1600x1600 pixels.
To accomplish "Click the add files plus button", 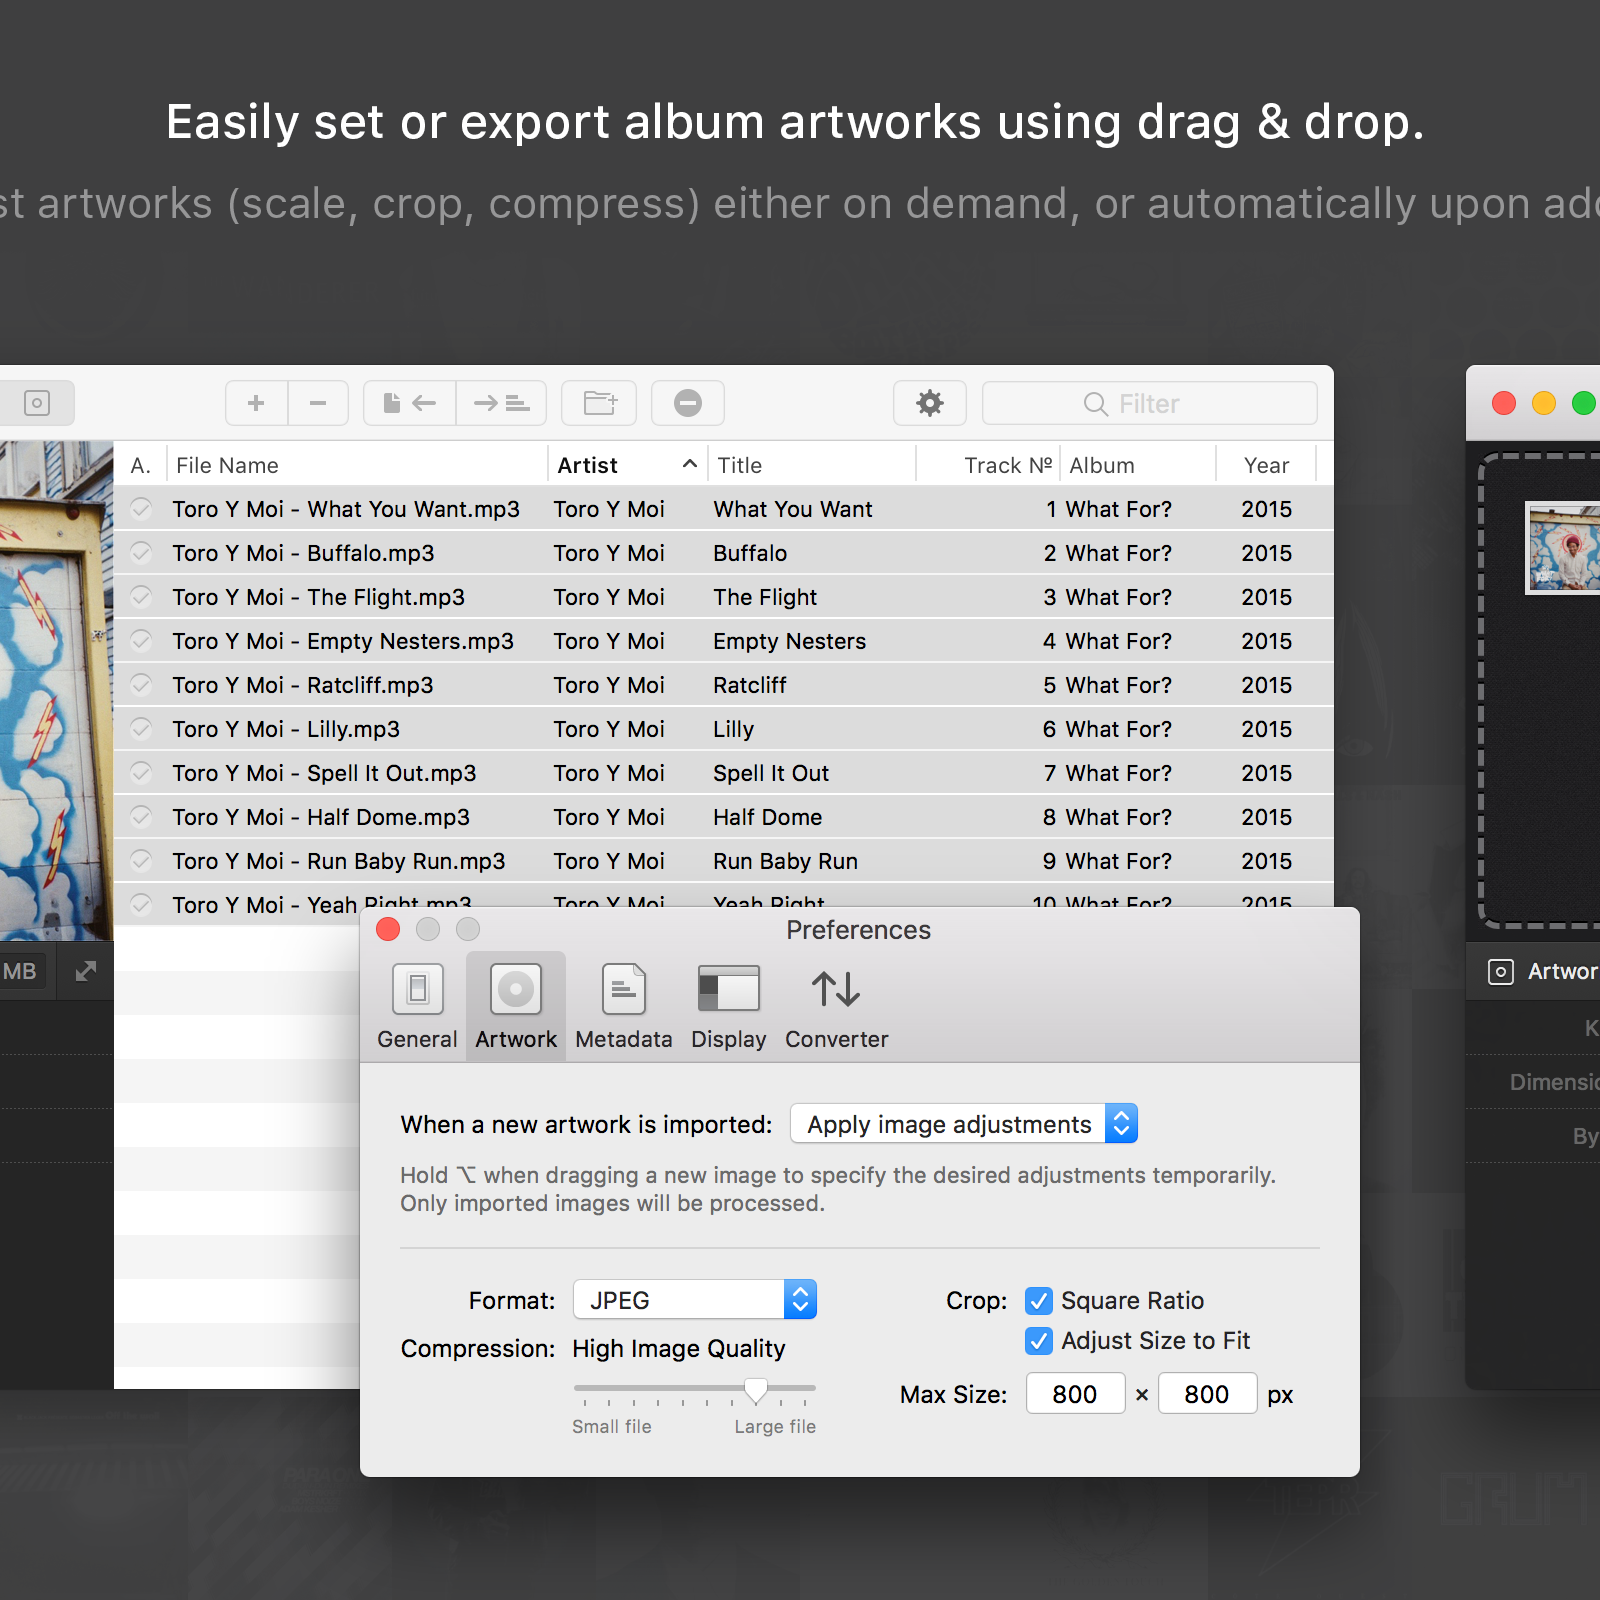I will pos(257,403).
